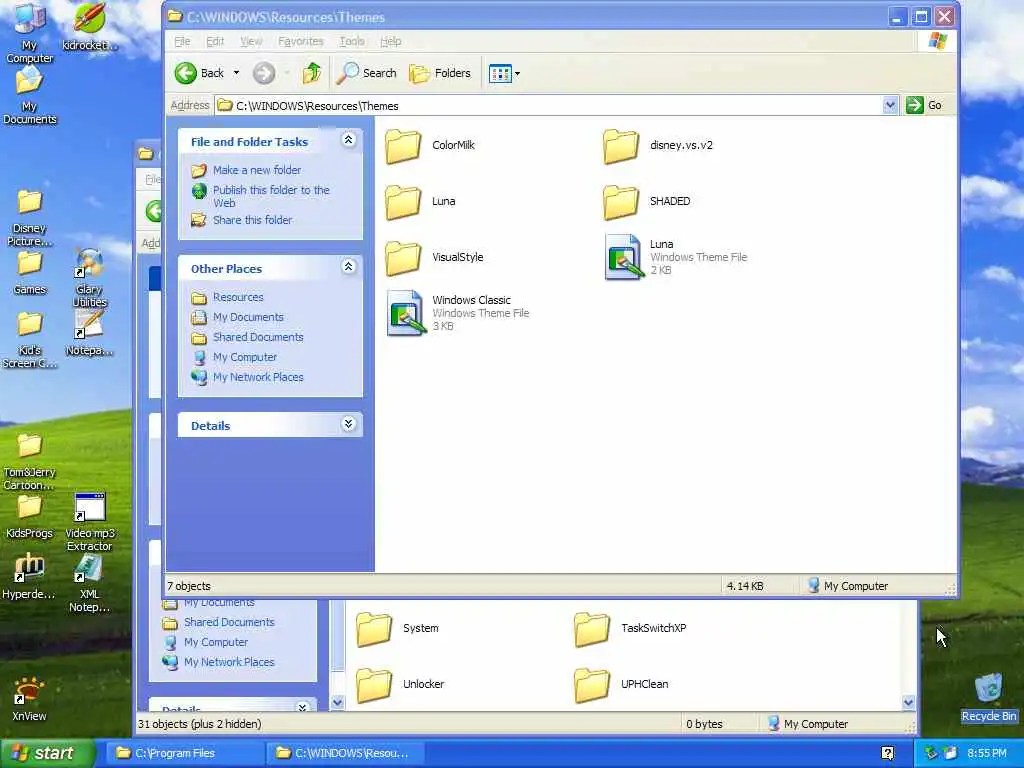Select the Recycle Bin icon
Screen dimensions: 1024x768
pos(989,698)
